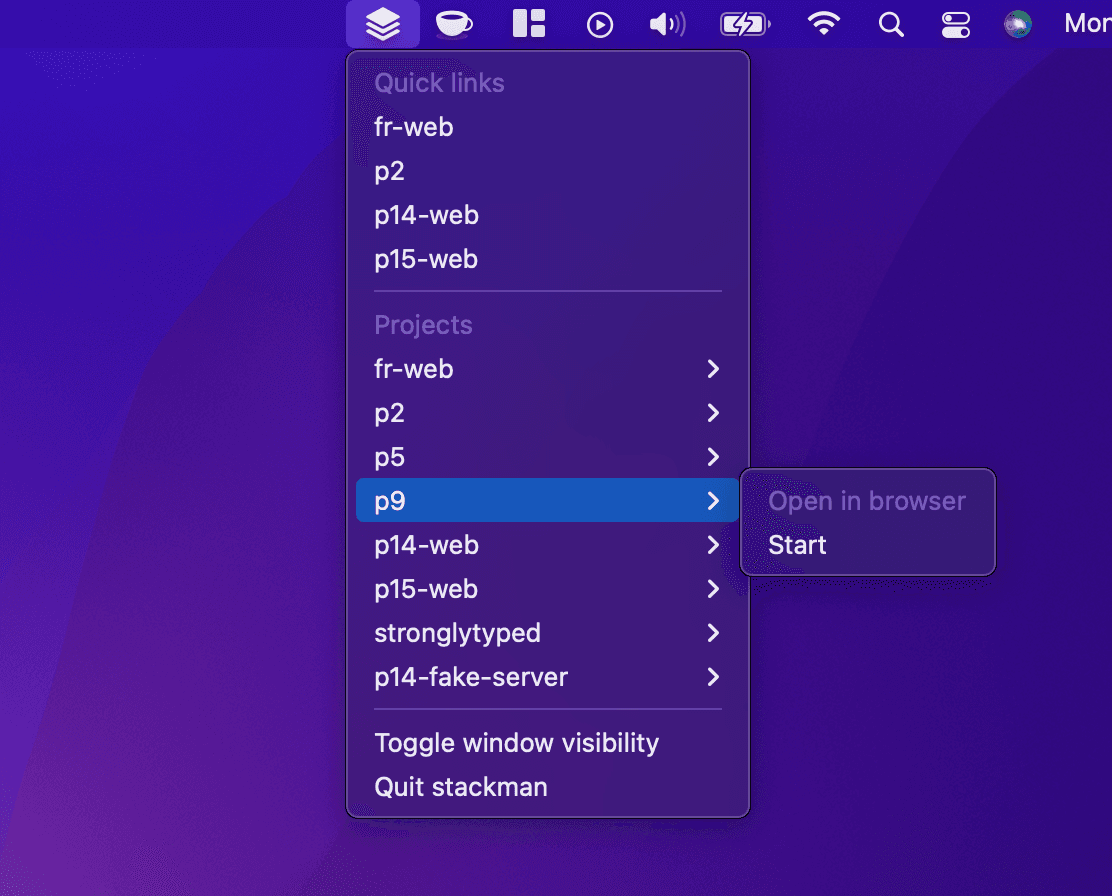1112x896 pixels.
Task: Select the stronglytyped project label
Action: click(x=457, y=633)
